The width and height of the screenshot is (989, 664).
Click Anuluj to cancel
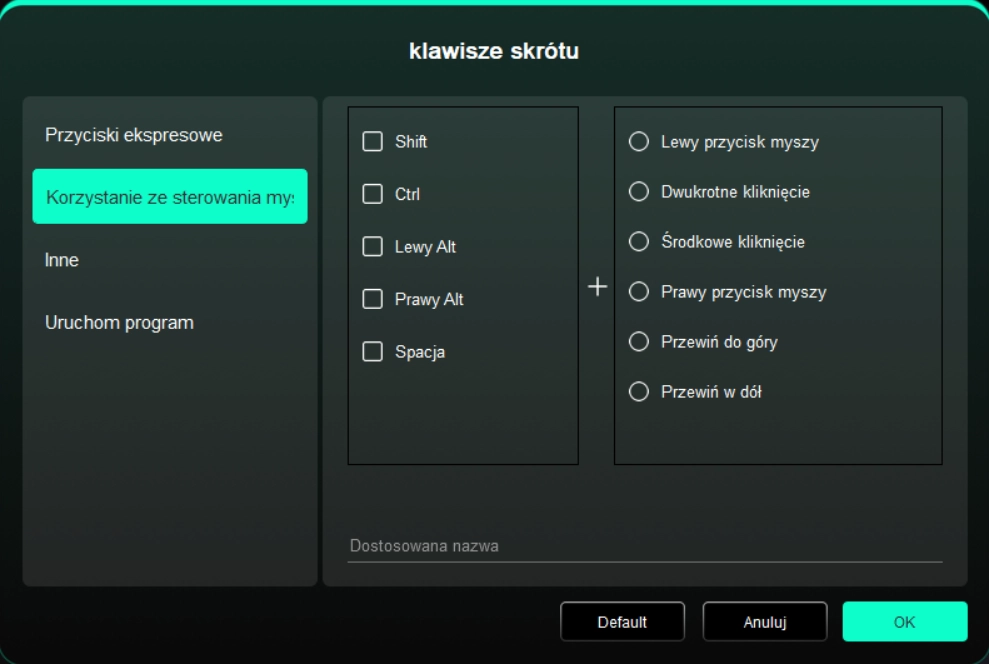coord(764,622)
